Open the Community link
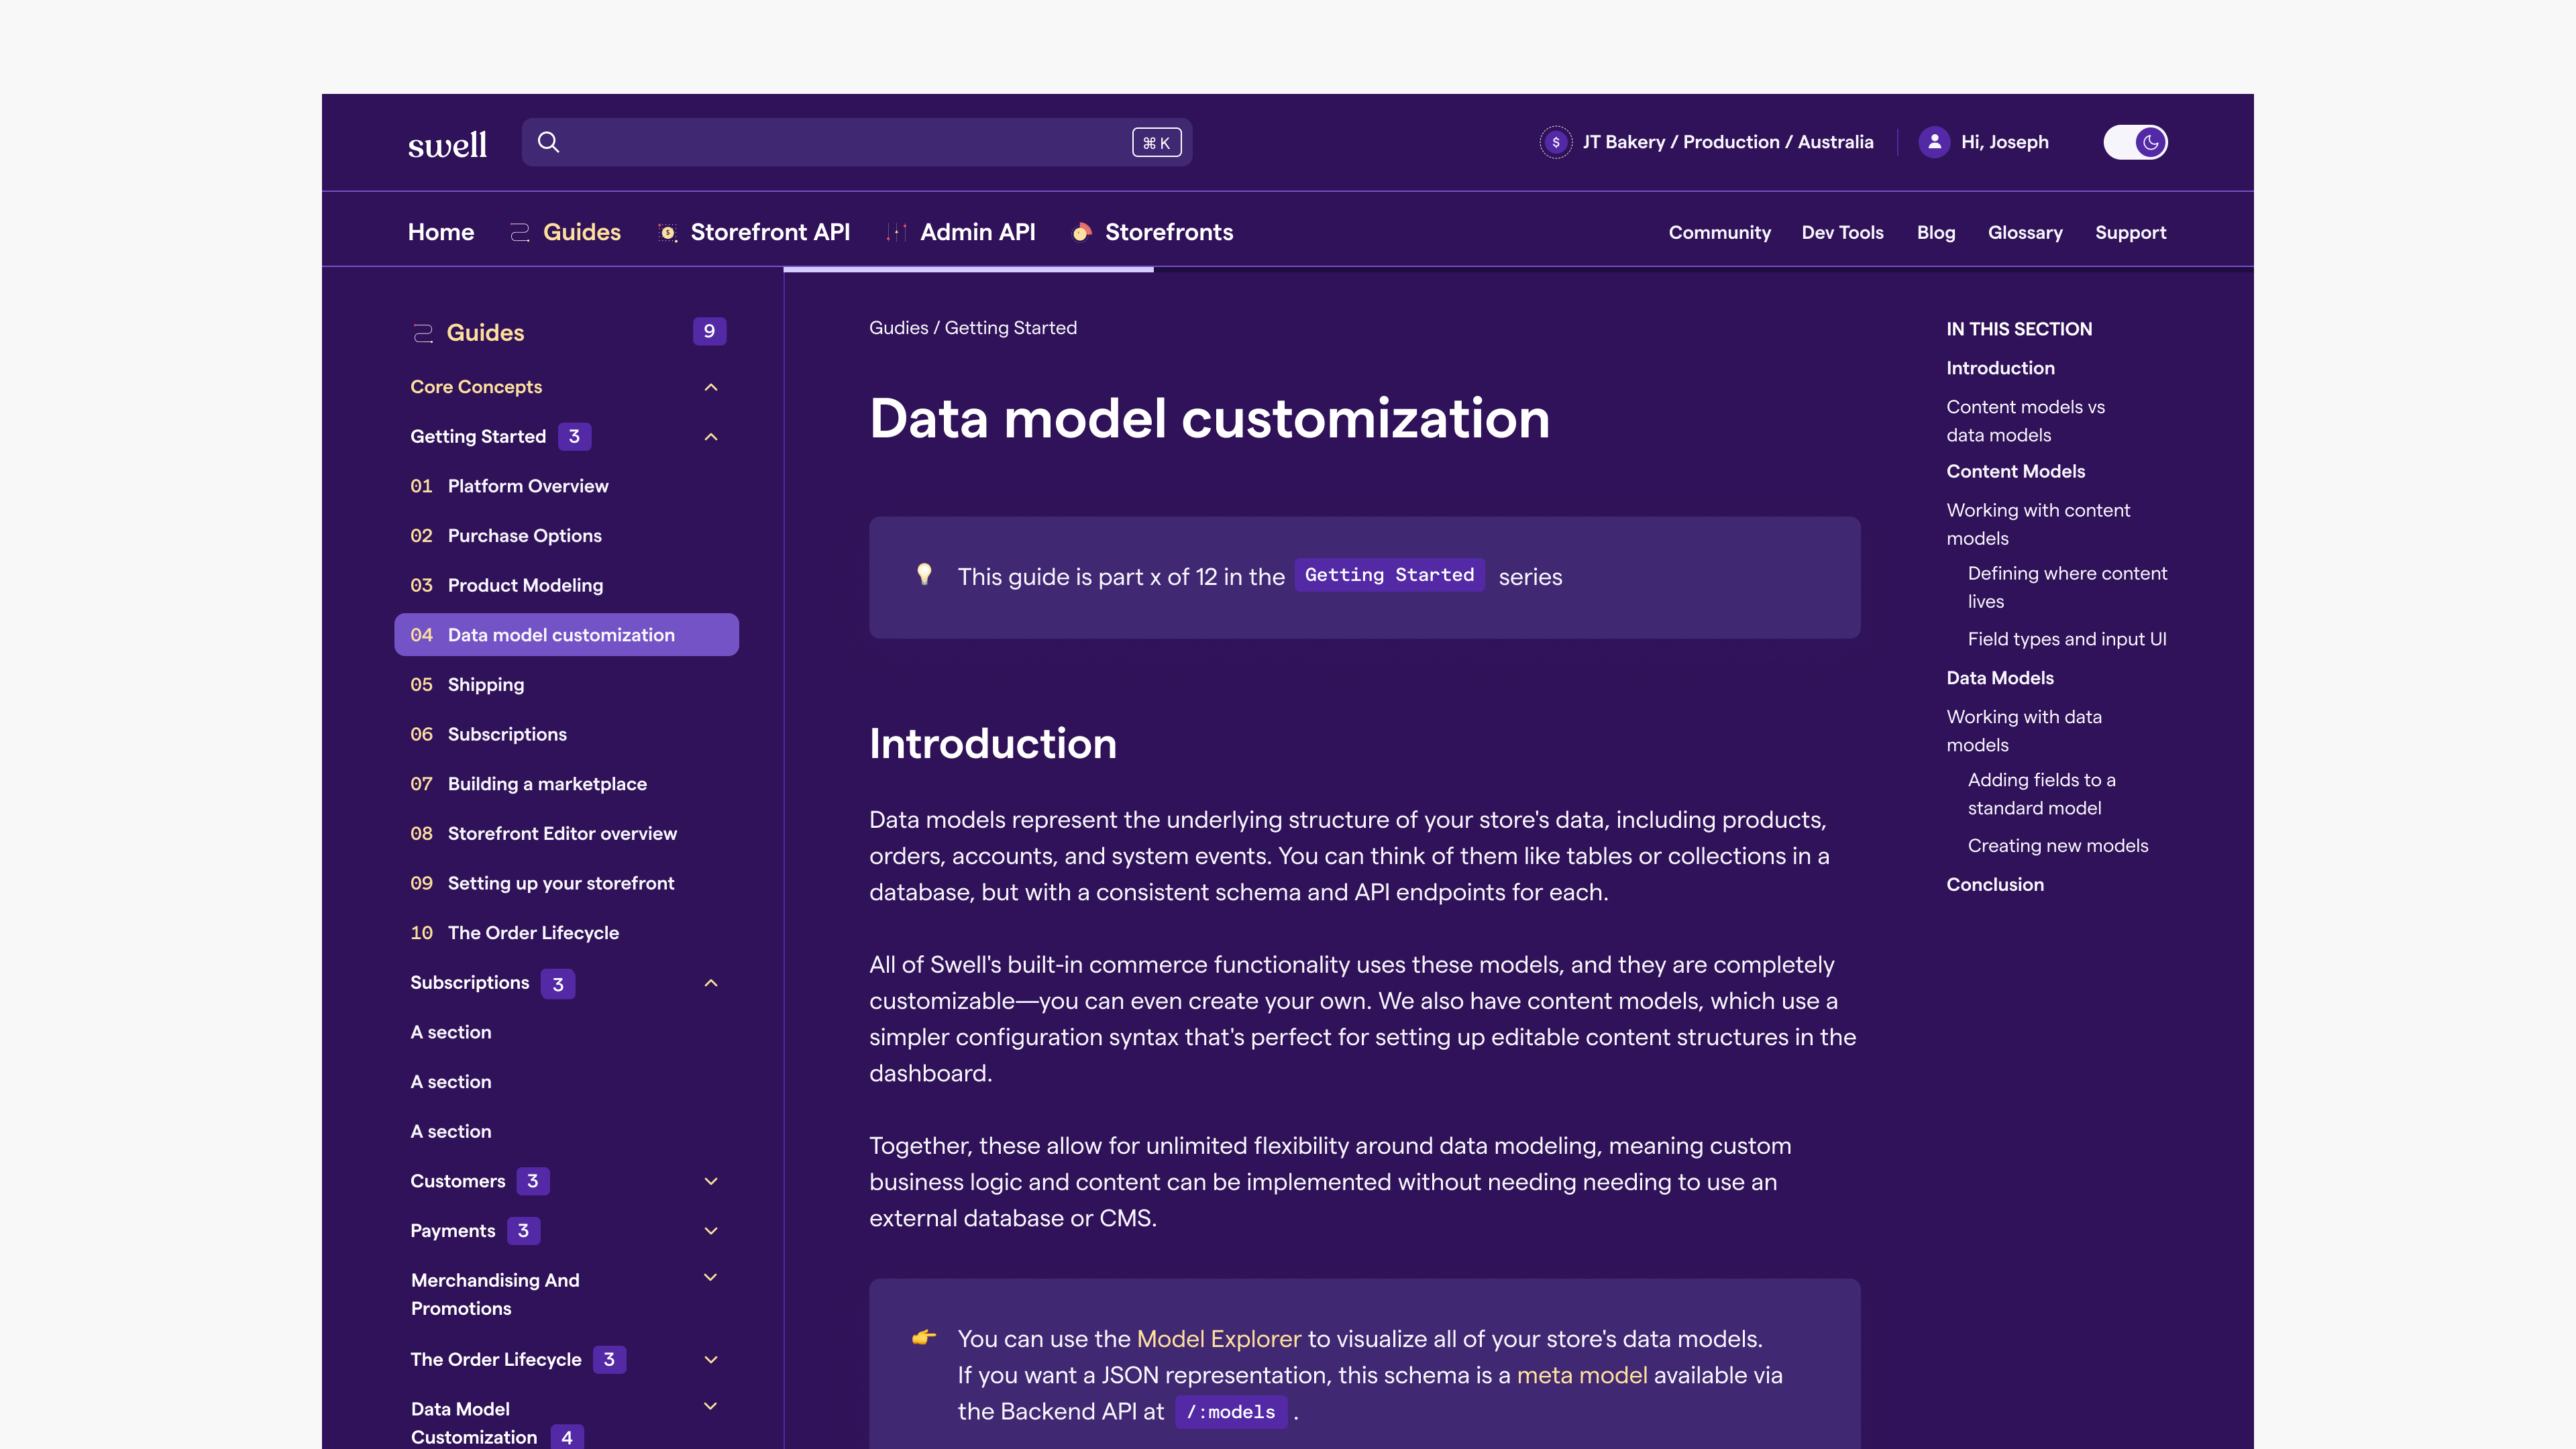The height and width of the screenshot is (1449, 2576). pyautogui.click(x=1719, y=233)
